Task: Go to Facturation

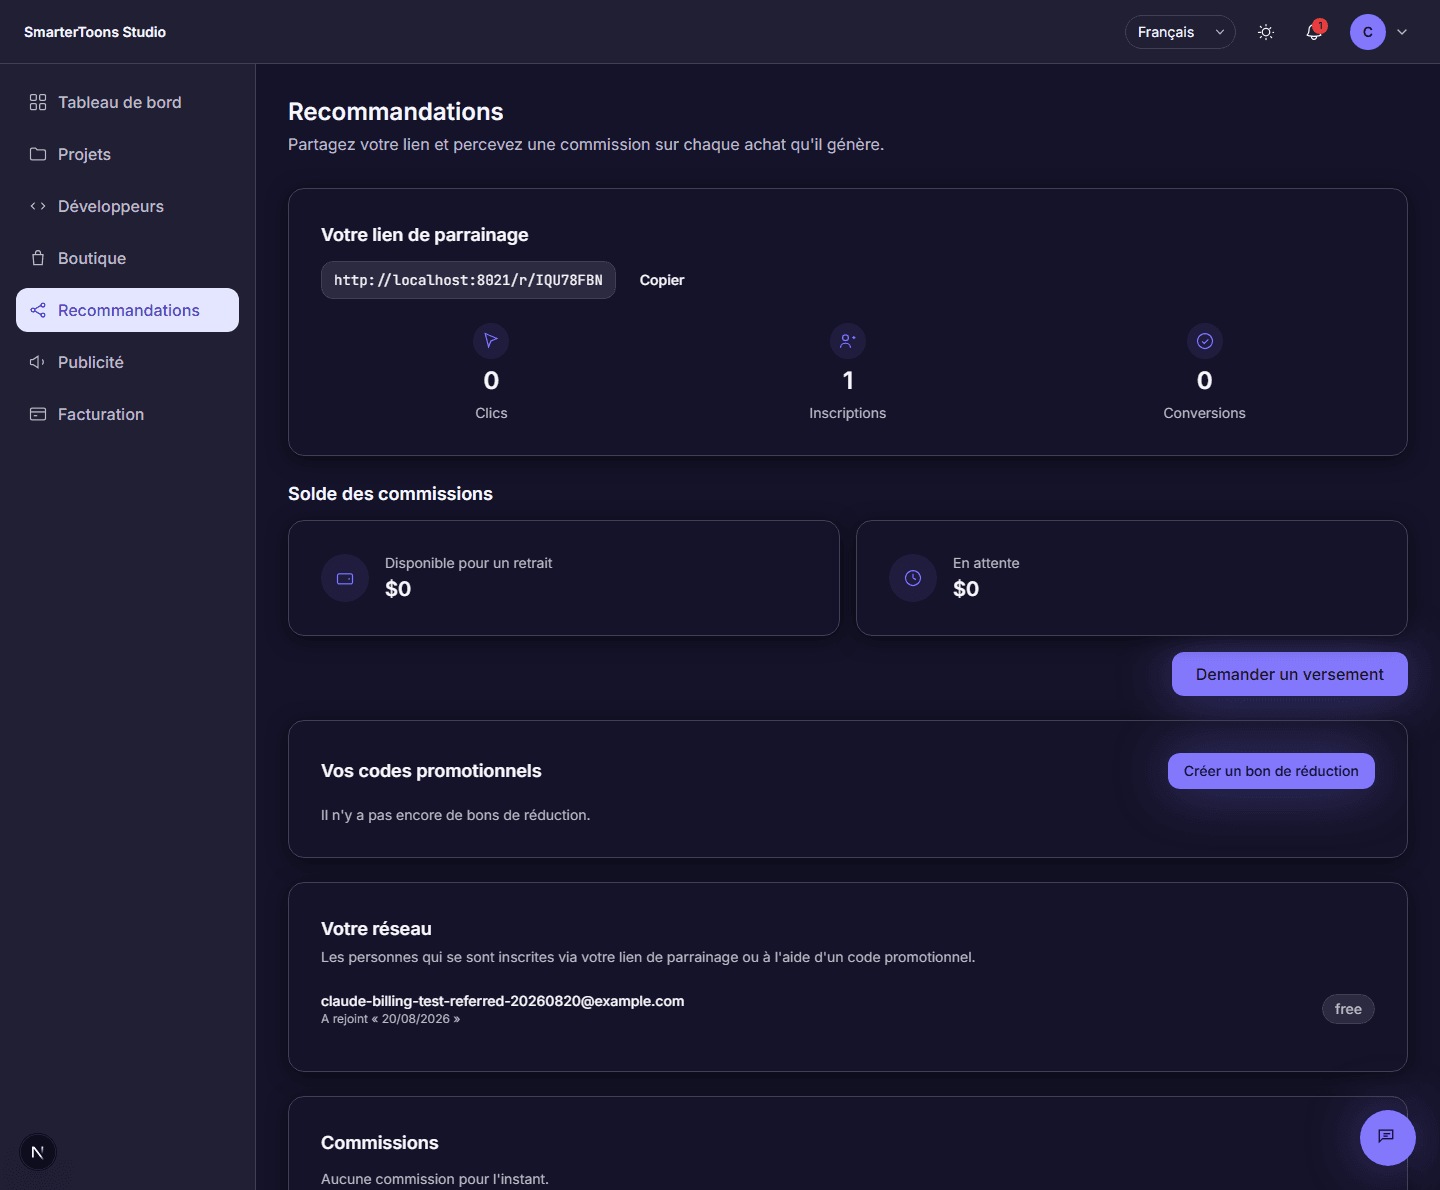Action: [127, 414]
